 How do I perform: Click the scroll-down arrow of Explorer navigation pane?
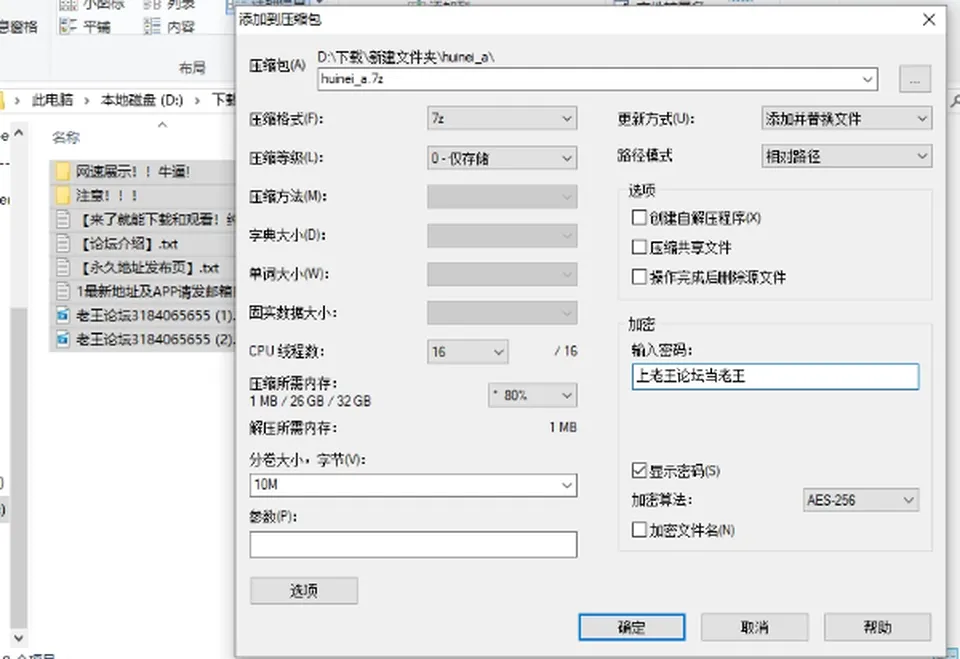[18, 638]
